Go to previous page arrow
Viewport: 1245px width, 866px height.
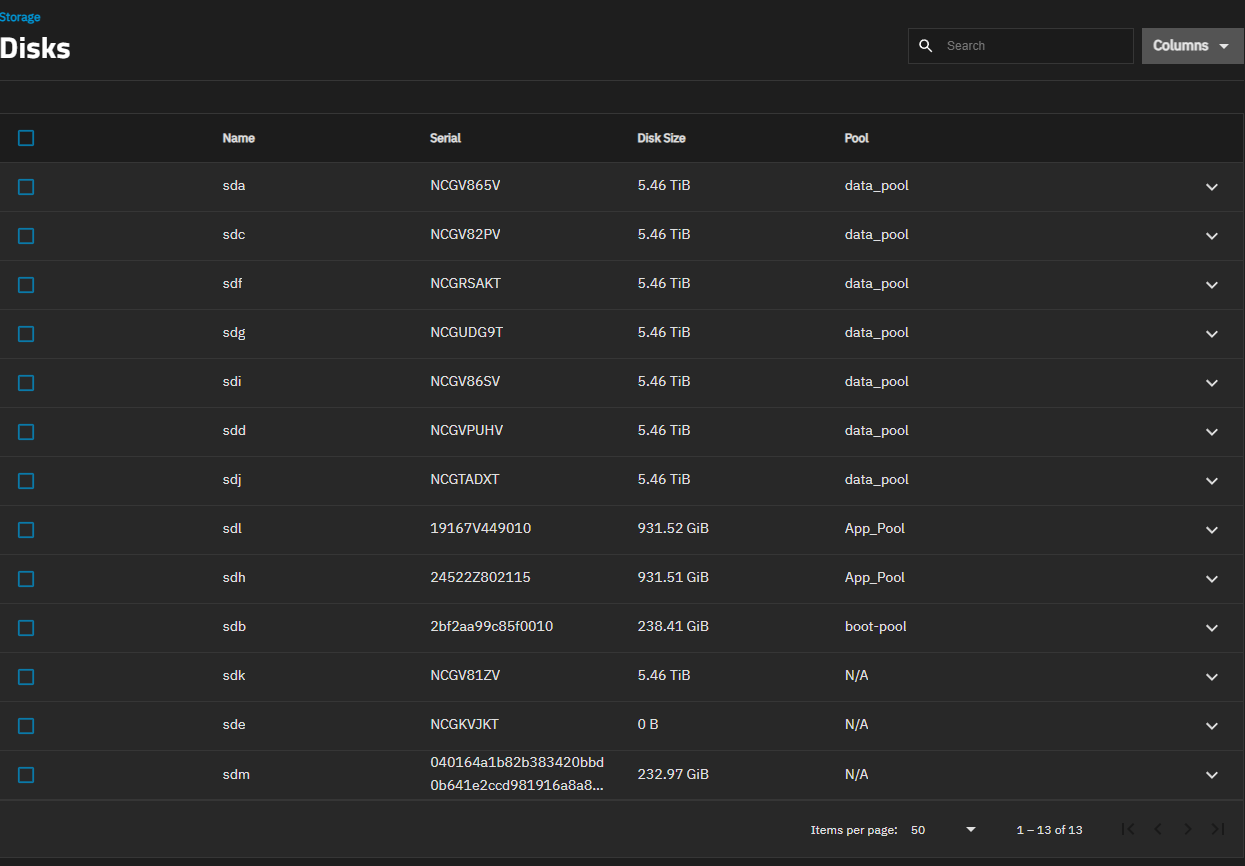coord(1158,829)
